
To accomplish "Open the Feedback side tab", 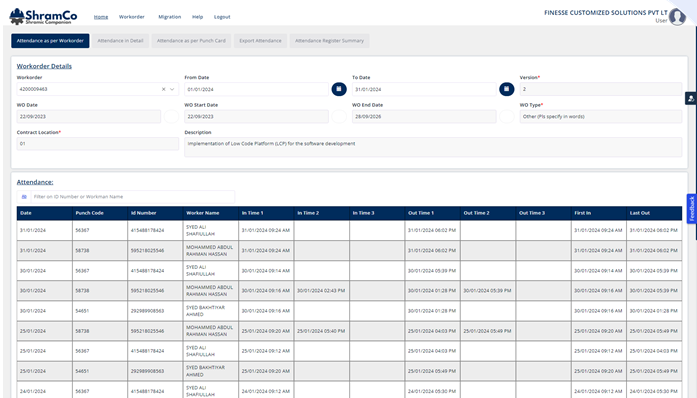I will tap(692, 209).
